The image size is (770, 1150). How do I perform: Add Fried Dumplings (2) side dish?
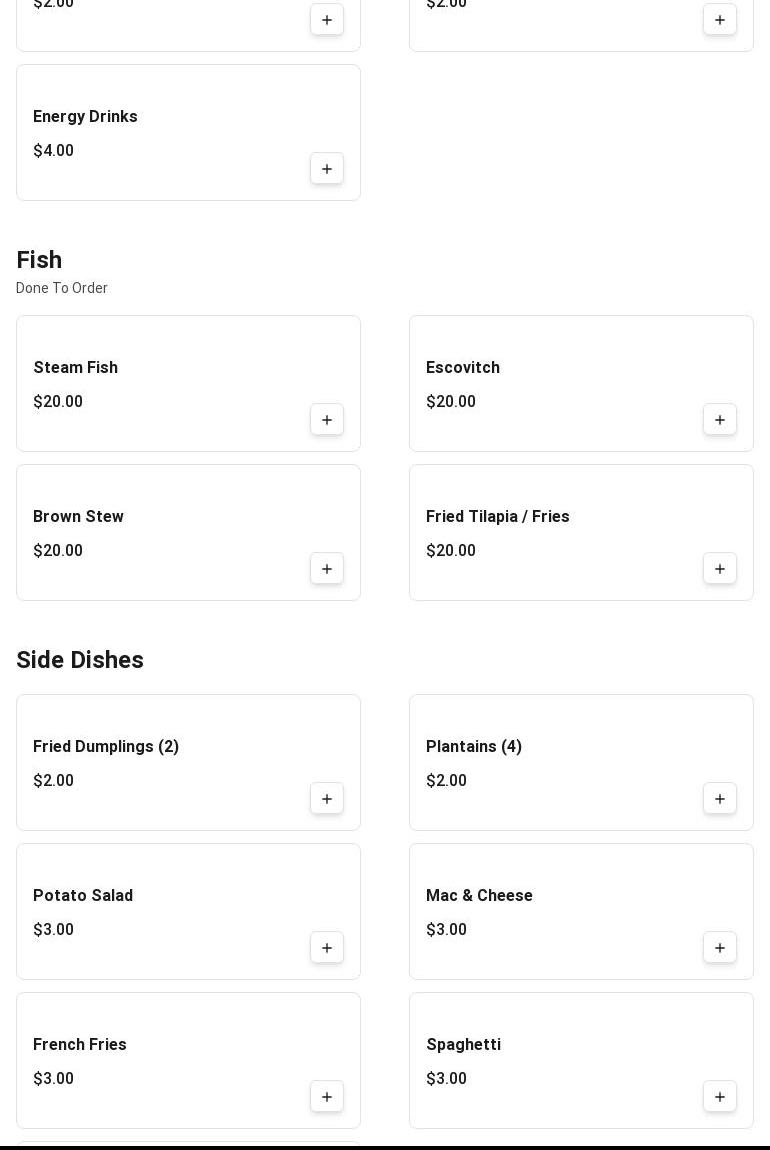click(x=327, y=799)
